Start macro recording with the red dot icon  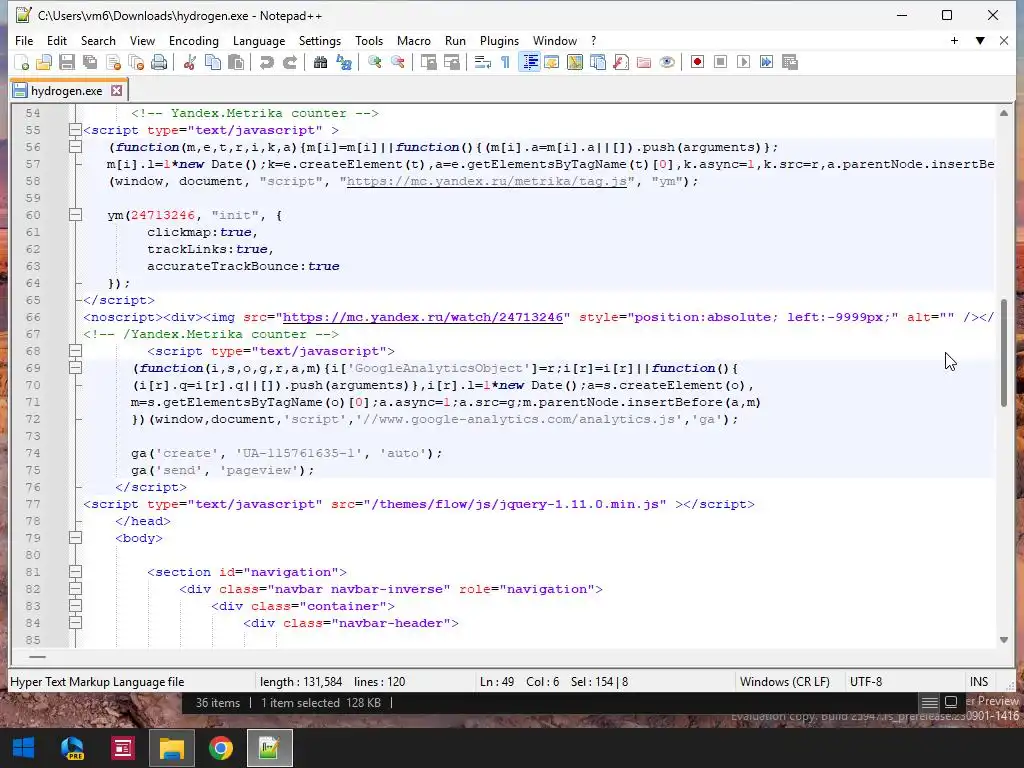(x=697, y=62)
